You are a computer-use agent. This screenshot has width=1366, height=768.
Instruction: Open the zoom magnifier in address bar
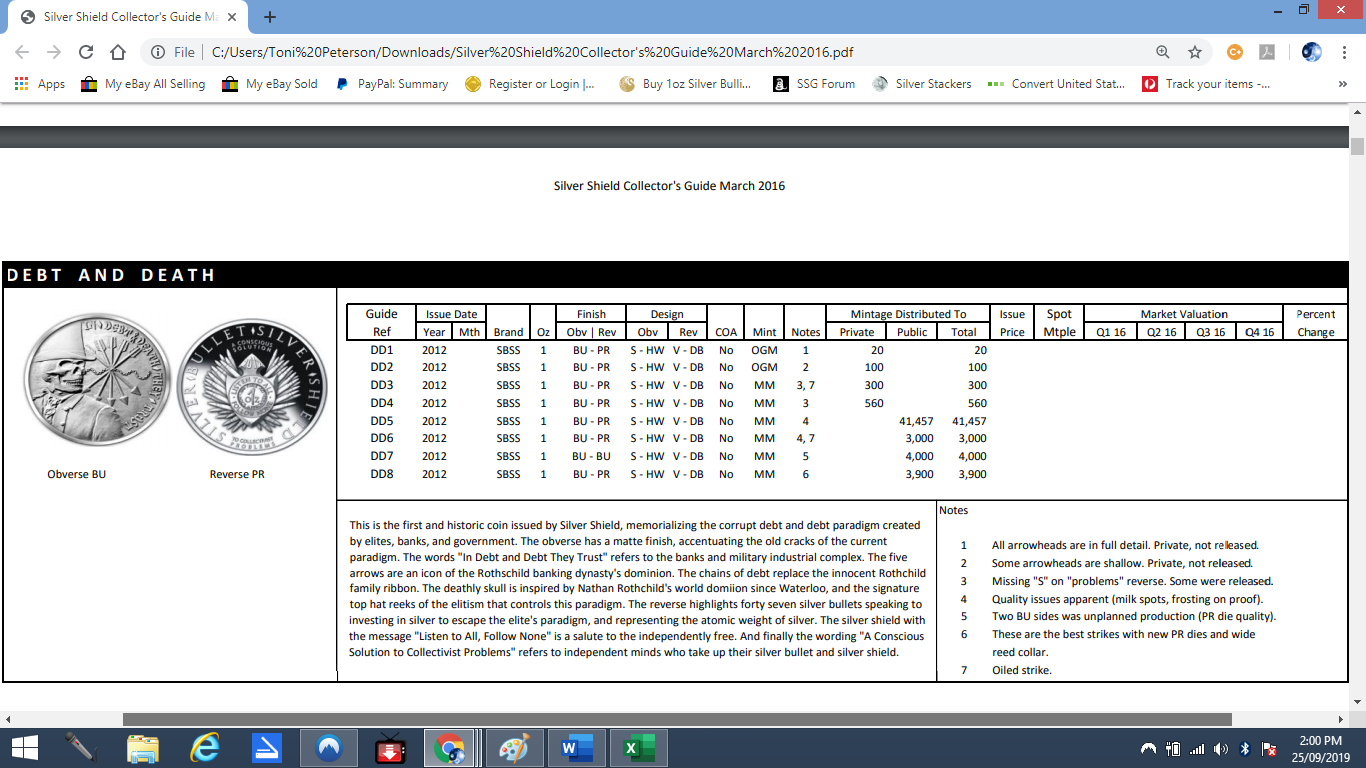(1162, 52)
